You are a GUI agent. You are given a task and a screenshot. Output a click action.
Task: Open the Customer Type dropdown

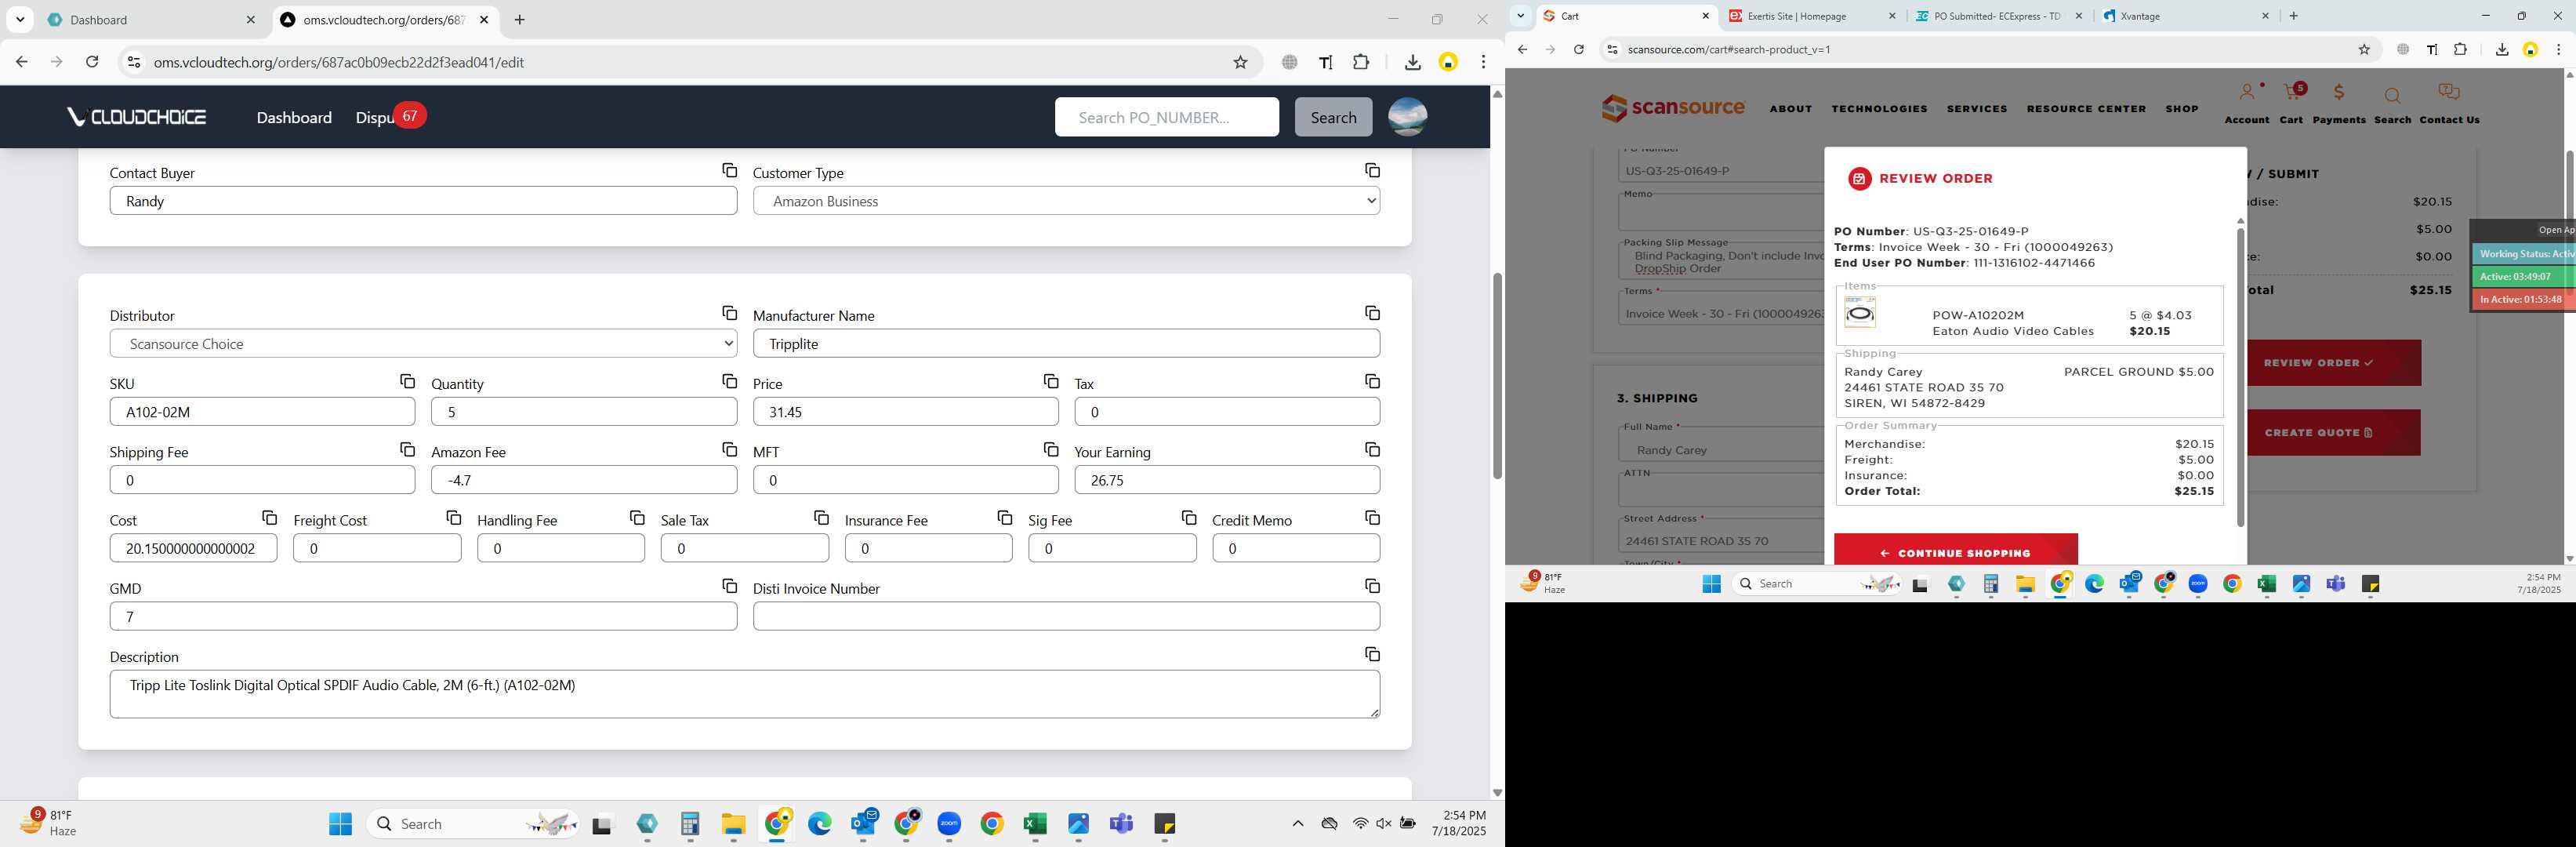click(x=1066, y=201)
